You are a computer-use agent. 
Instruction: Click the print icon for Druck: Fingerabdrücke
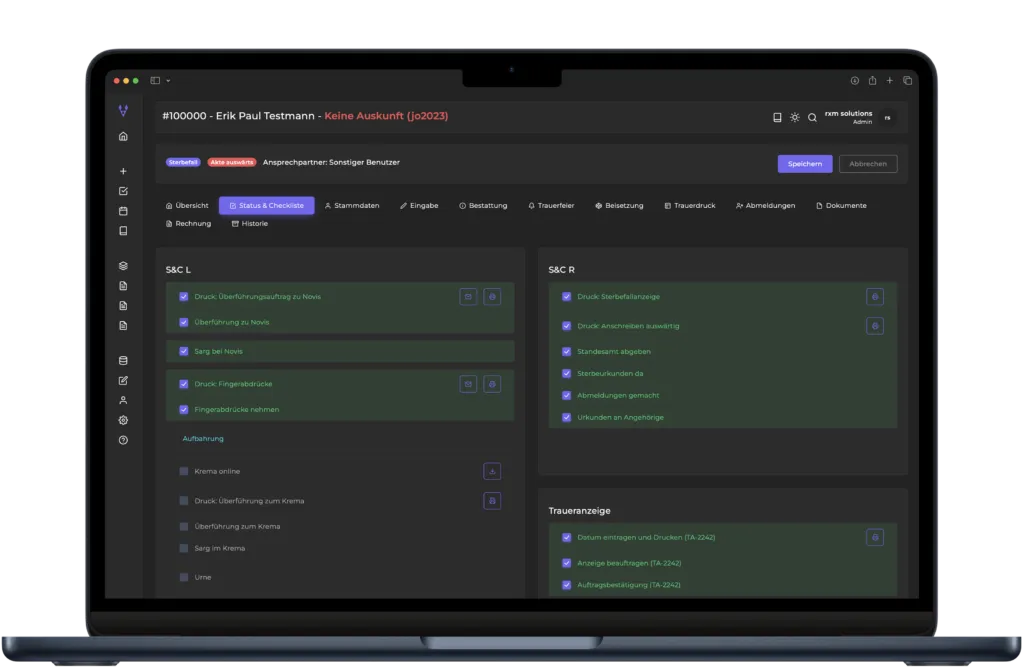coord(492,384)
